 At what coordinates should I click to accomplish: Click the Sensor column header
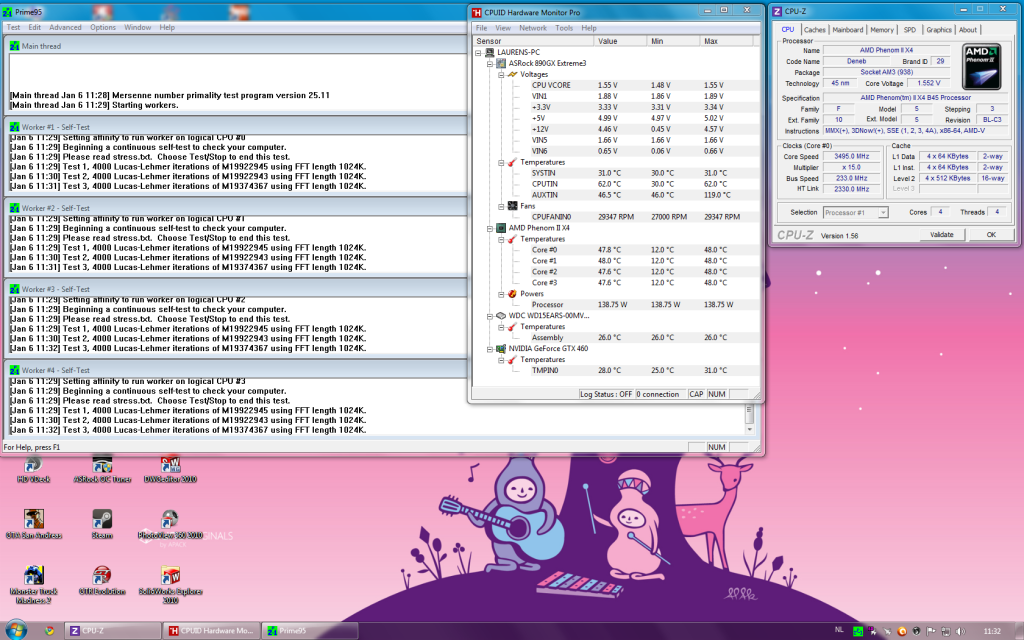[533, 41]
